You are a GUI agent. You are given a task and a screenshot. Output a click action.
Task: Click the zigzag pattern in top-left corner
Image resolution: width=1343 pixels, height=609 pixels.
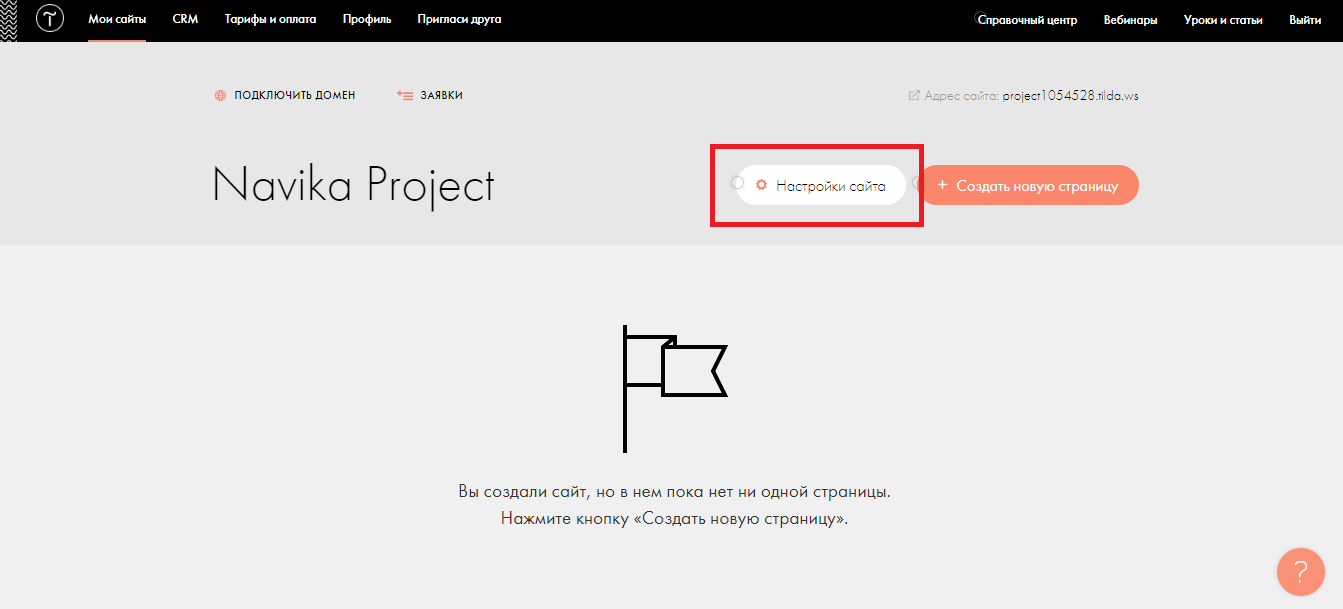coord(9,20)
